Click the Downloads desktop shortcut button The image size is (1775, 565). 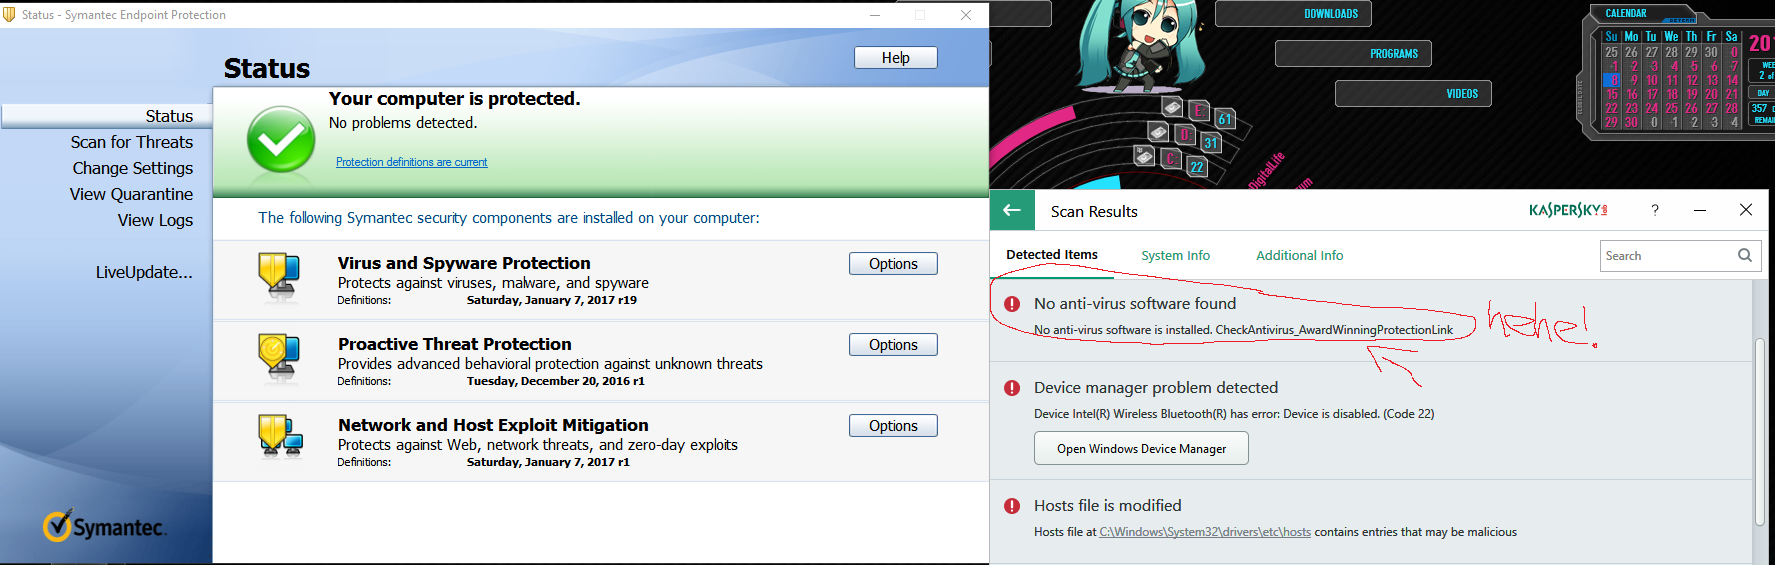tap(1293, 14)
